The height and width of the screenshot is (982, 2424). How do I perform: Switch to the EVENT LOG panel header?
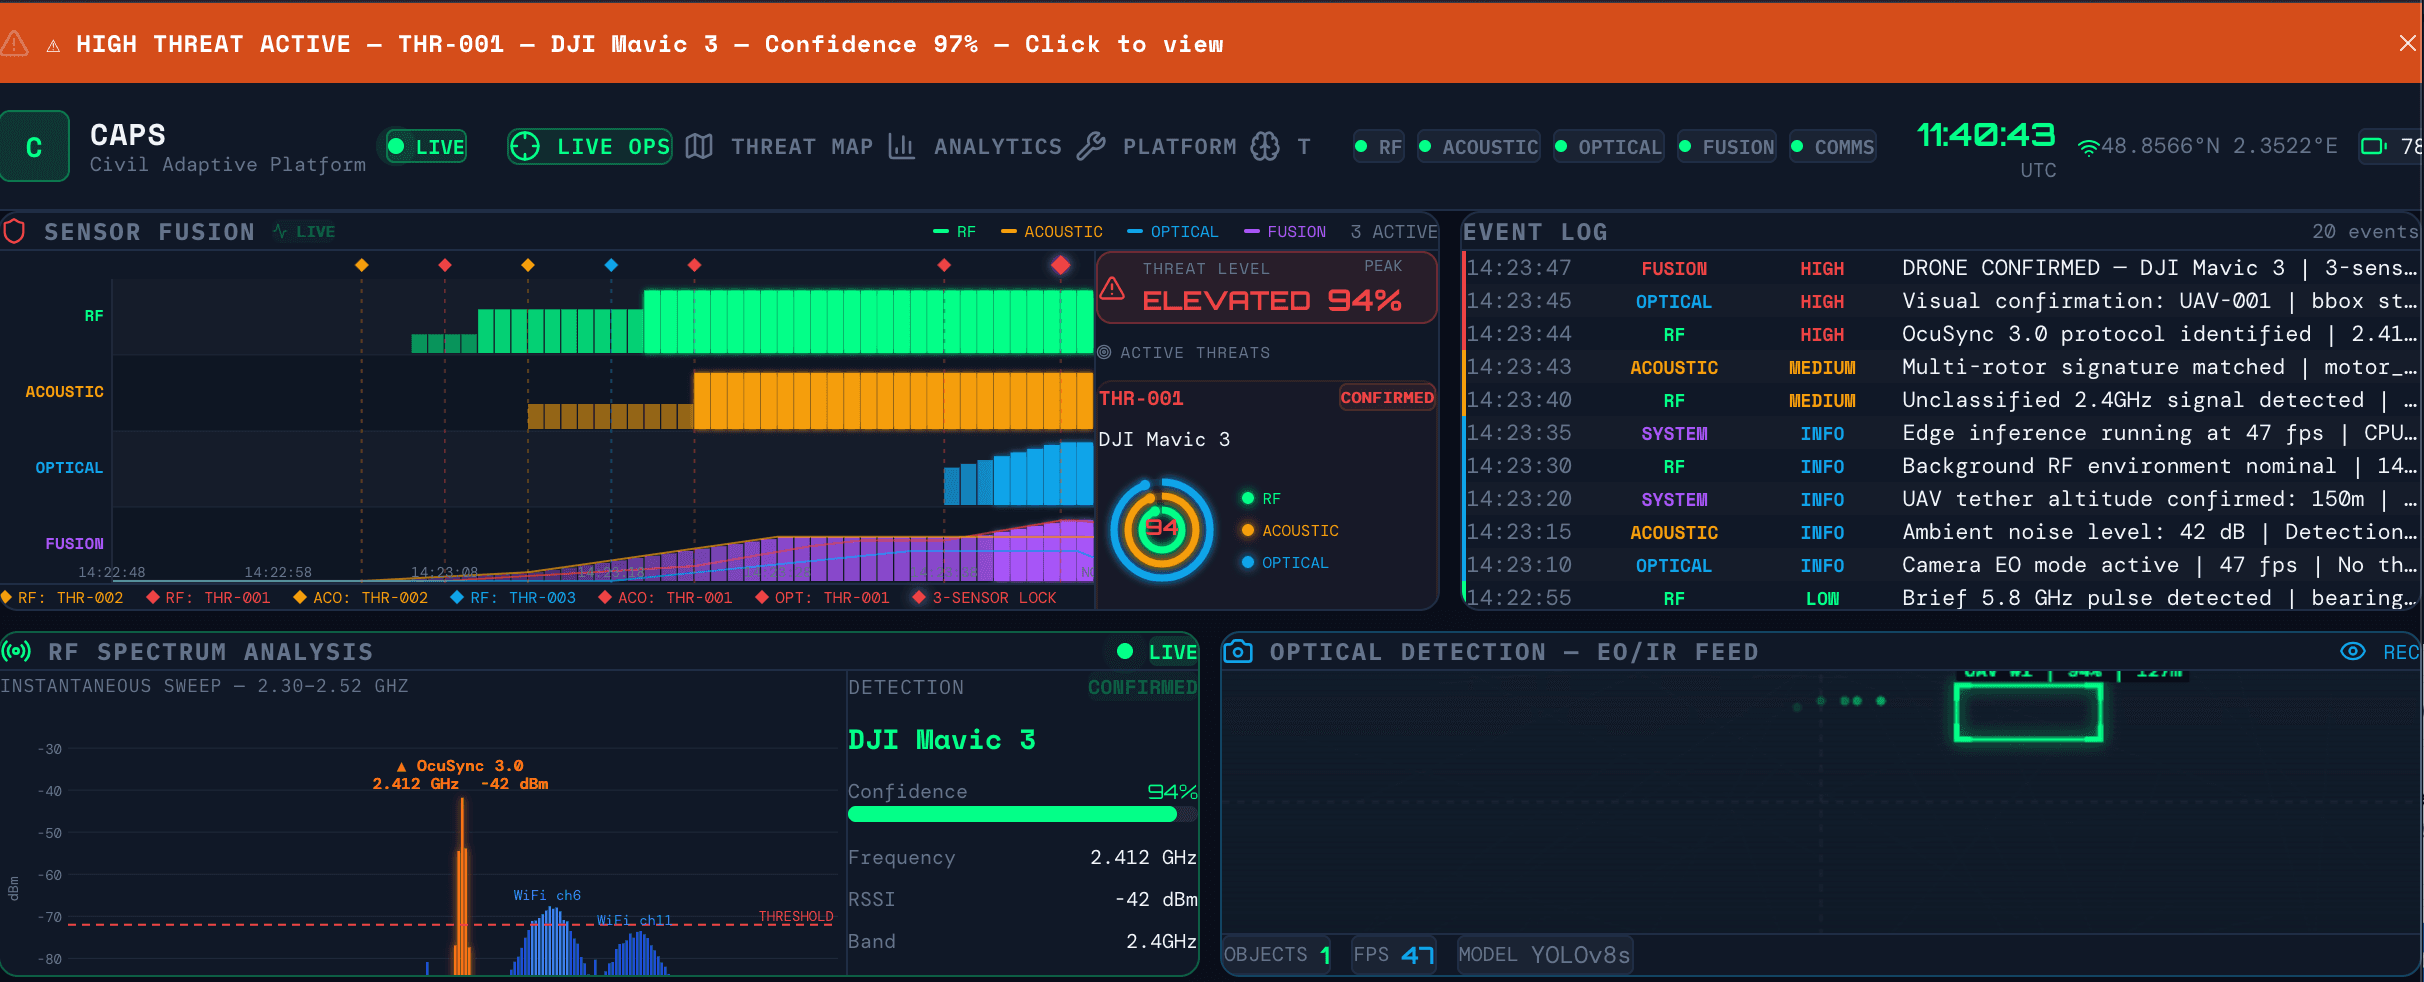coord(1536,231)
